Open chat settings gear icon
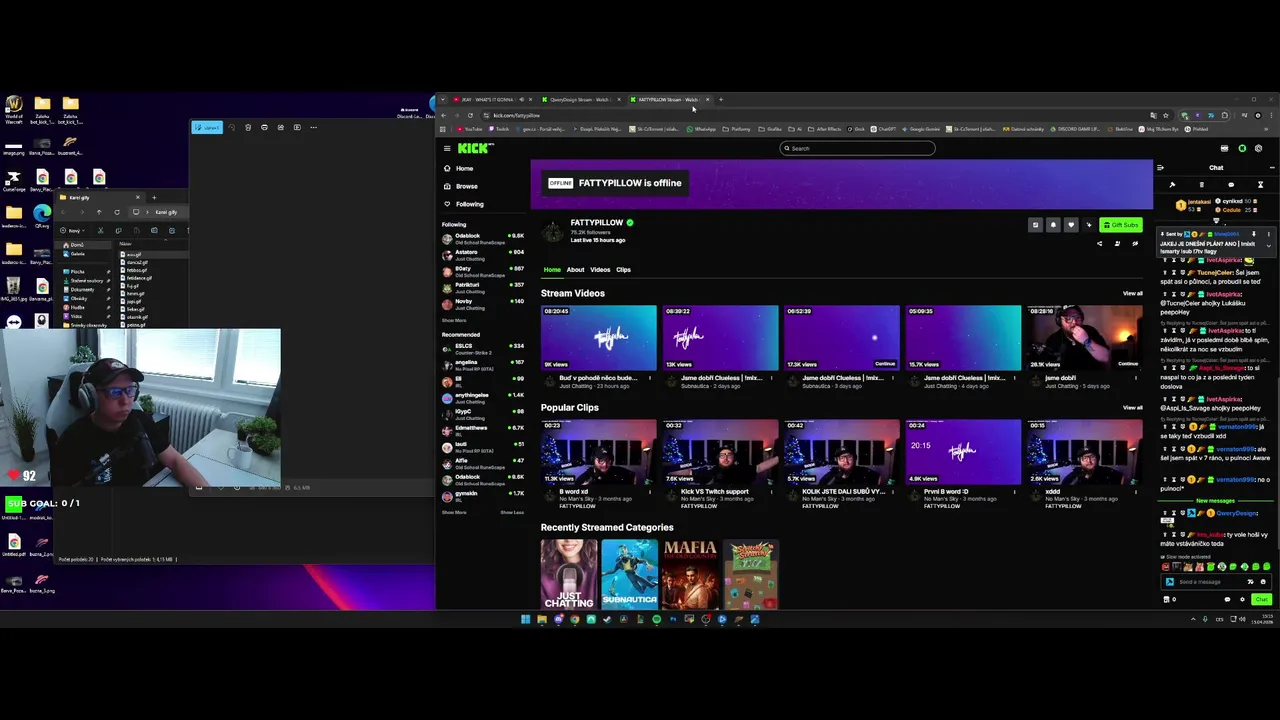The height and width of the screenshot is (720, 1280). (1242, 599)
